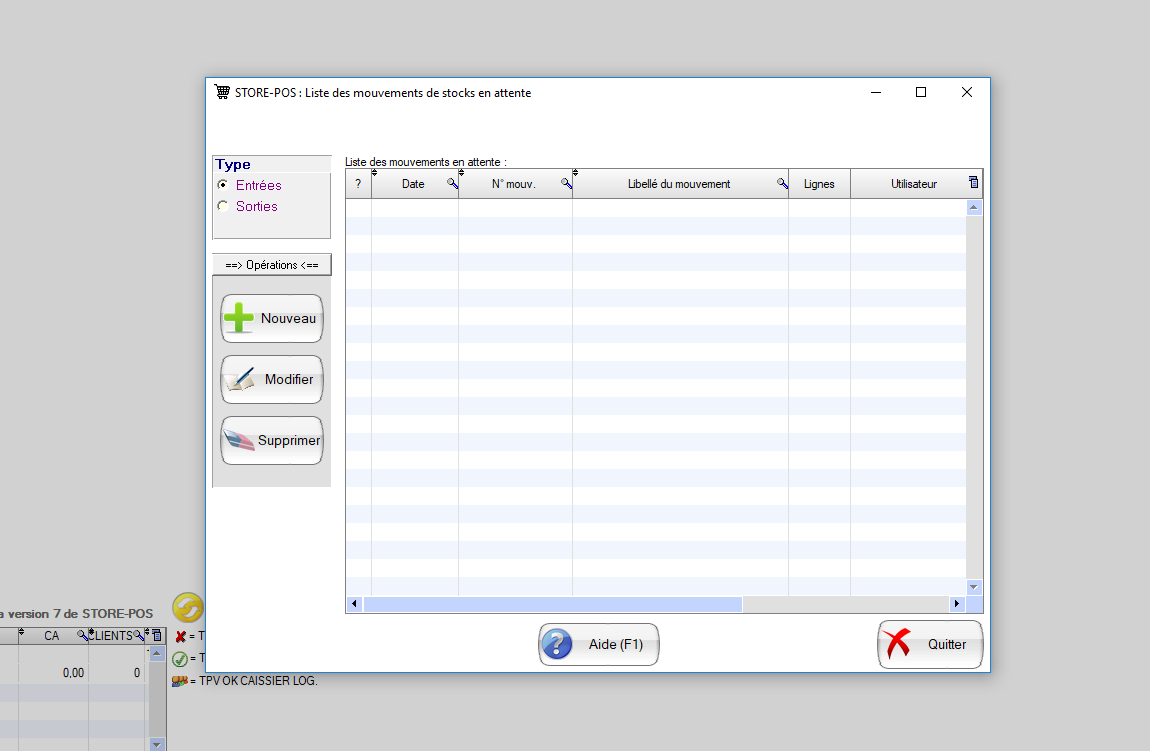Click the Opérations section header
Screen dimensions: 1150x751
click(272, 265)
